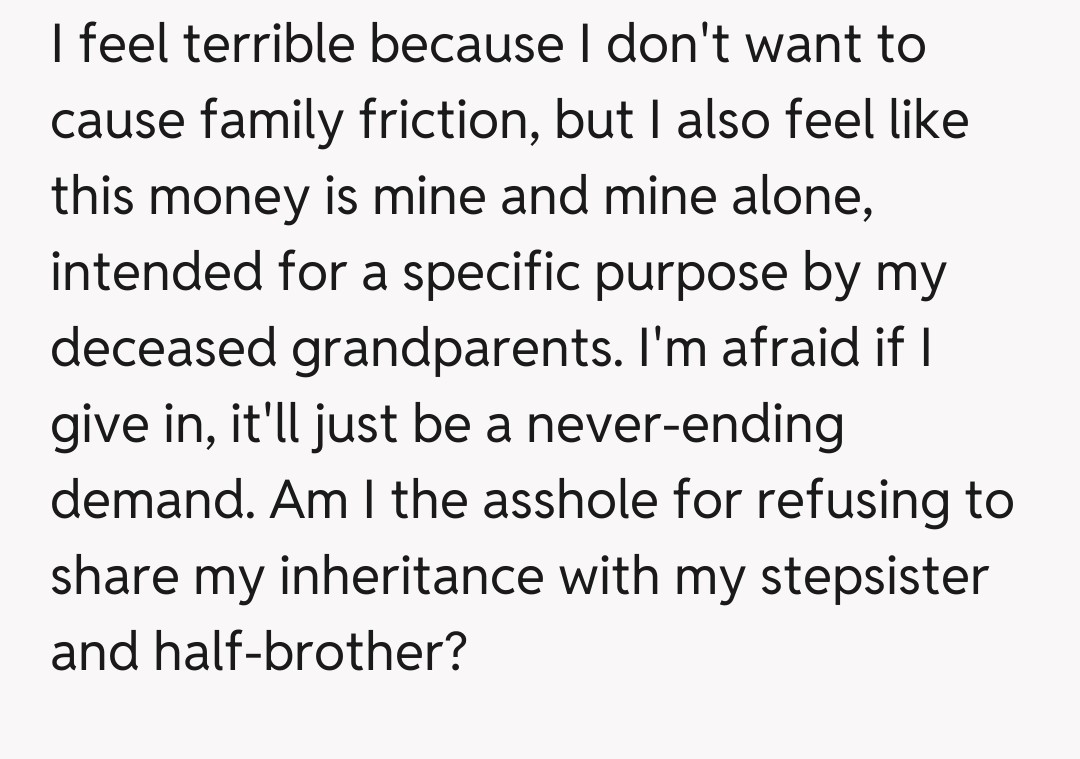Image resolution: width=1080 pixels, height=759 pixels.
Task: Place cursor on the word "purpose"
Action: (689, 272)
